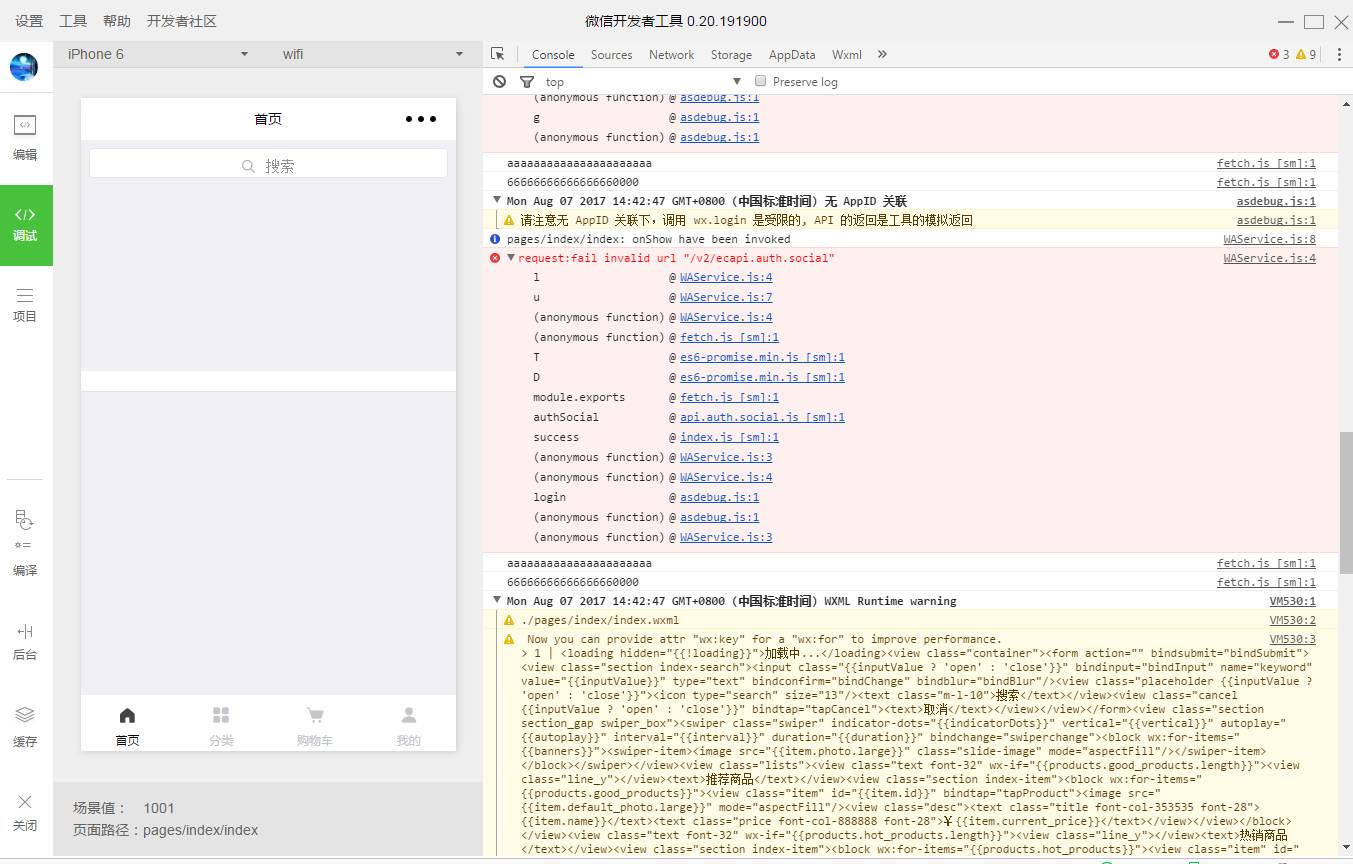Select the Console tab
The image size is (1353, 864).
point(553,55)
